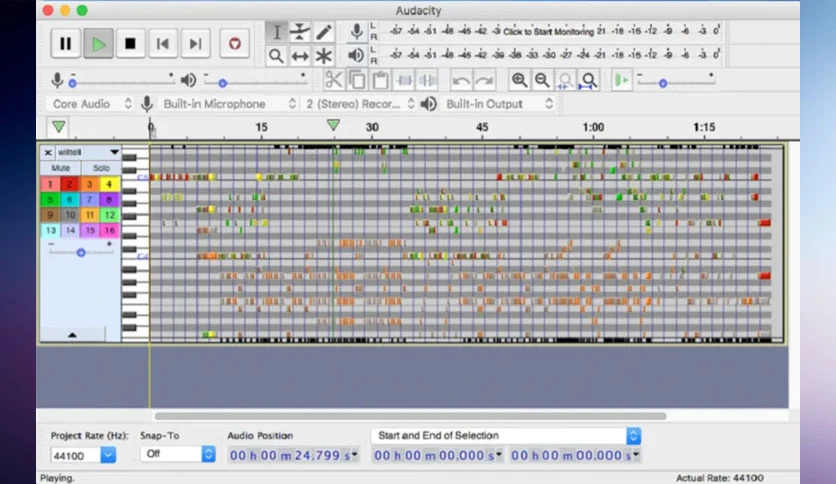Screen dimensions: 836x484
Task: Open the willtell track name menu
Action: [88, 152]
